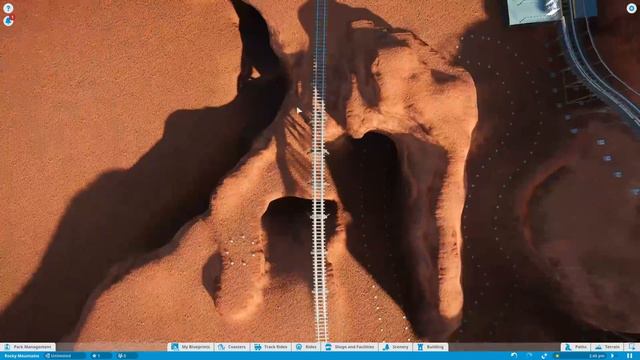Click the redo arrow in the status bar
This screenshot has width=640, height=360.
[x=529, y=356]
